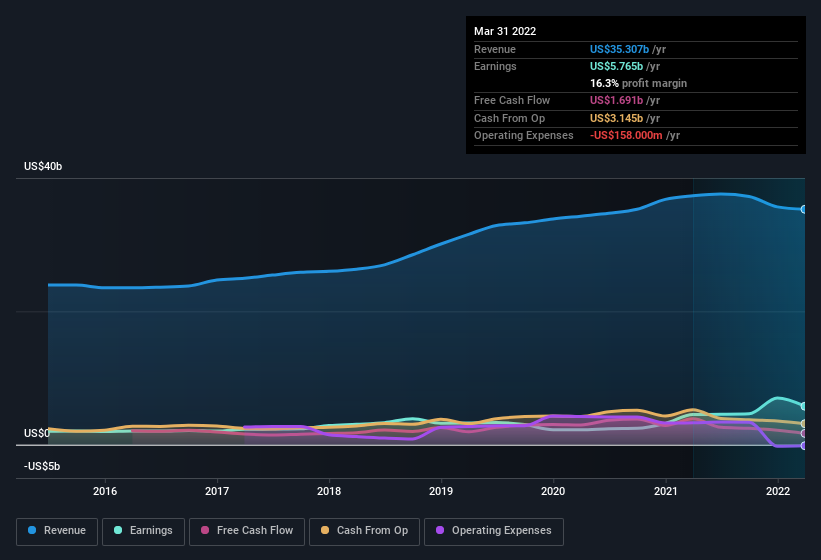821x560 pixels.
Task: Click the 2022 x-axis label
Action: click(x=778, y=491)
